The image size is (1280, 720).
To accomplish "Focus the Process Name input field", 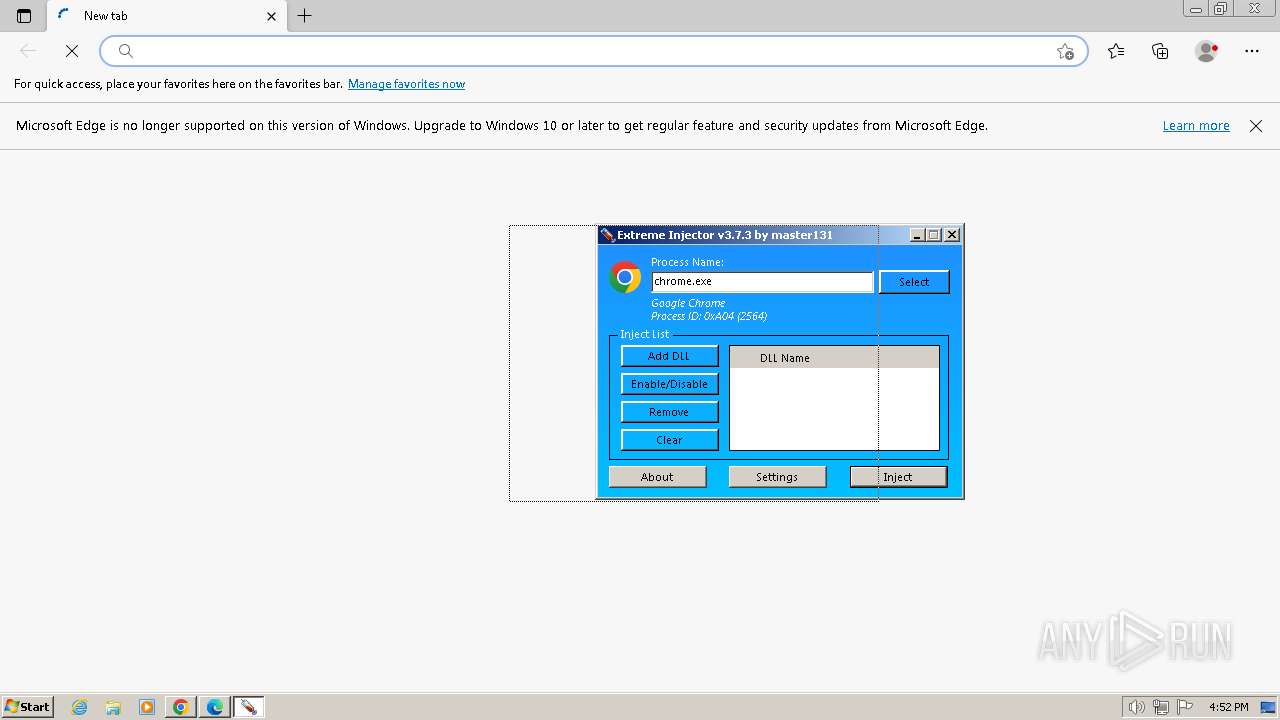I will (x=762, y=282).
